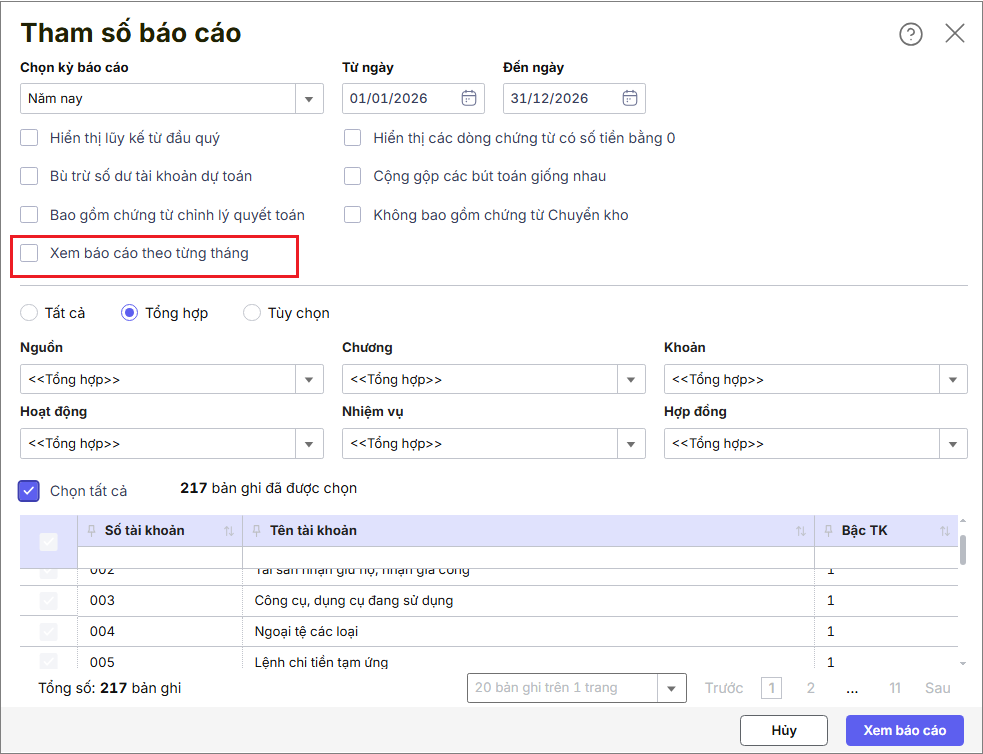Click the Số tài khoản filter box
Image resolution: width=983 pixels, height=754 pixels.
160,557
